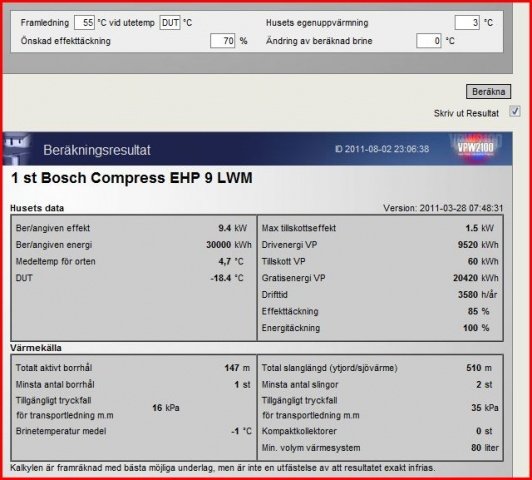This screenshot has height=480, width=532.
Task: Click the Beräkna button
Action: click(x=488, y=92)
